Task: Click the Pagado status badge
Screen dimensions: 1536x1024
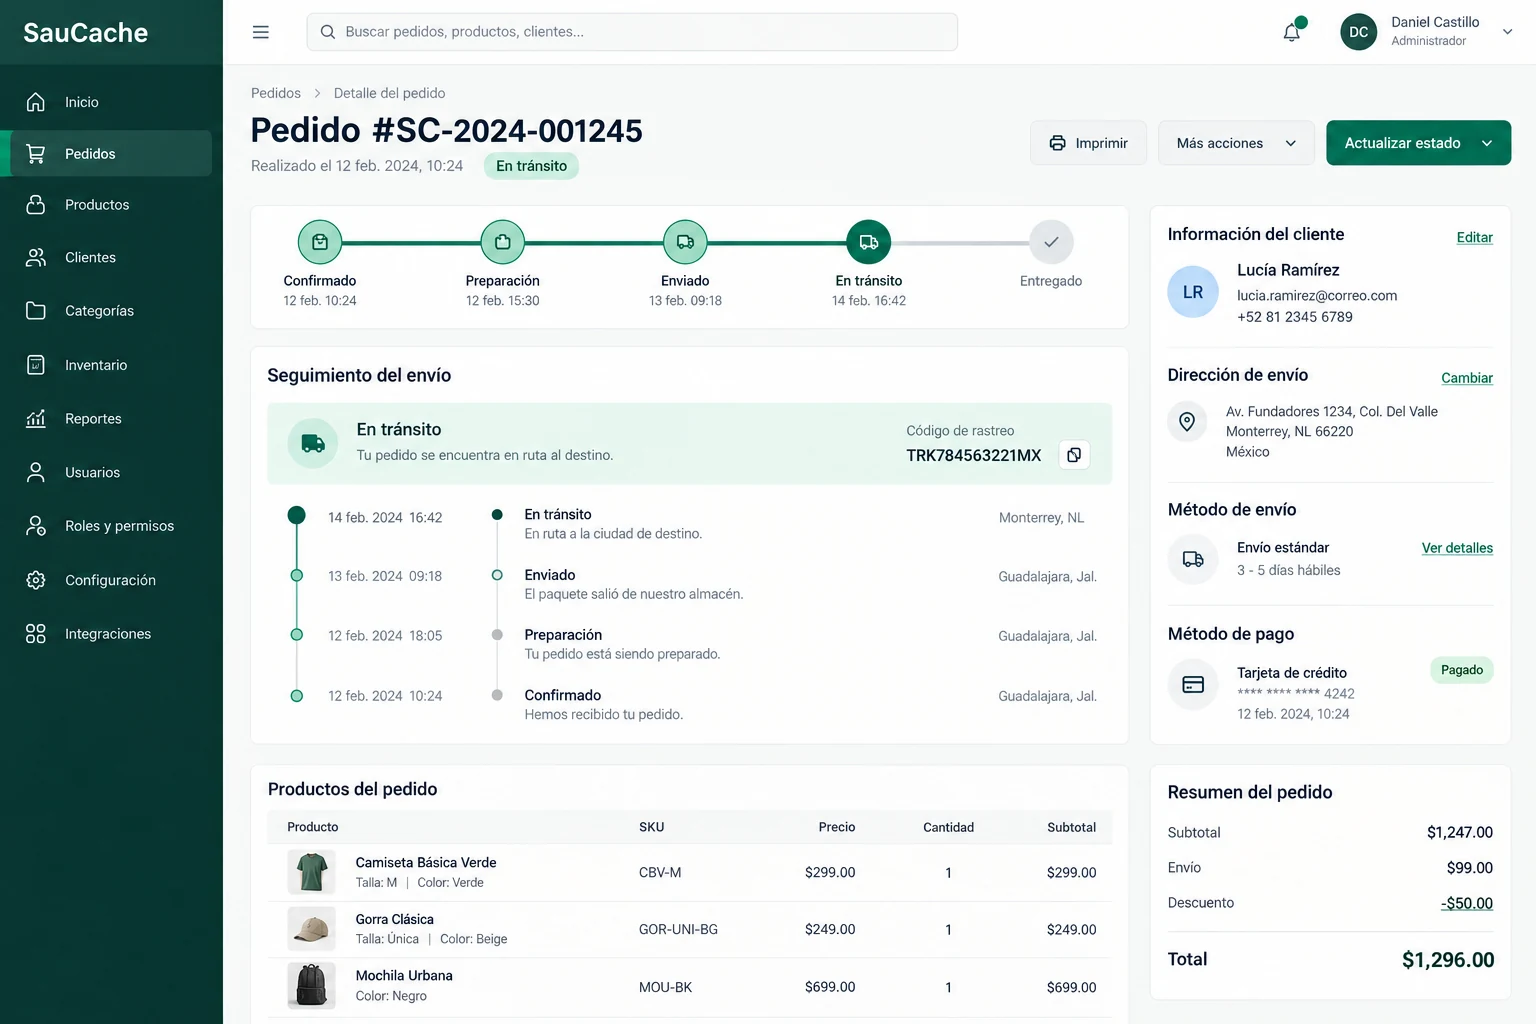Action: coord(1462,670)
